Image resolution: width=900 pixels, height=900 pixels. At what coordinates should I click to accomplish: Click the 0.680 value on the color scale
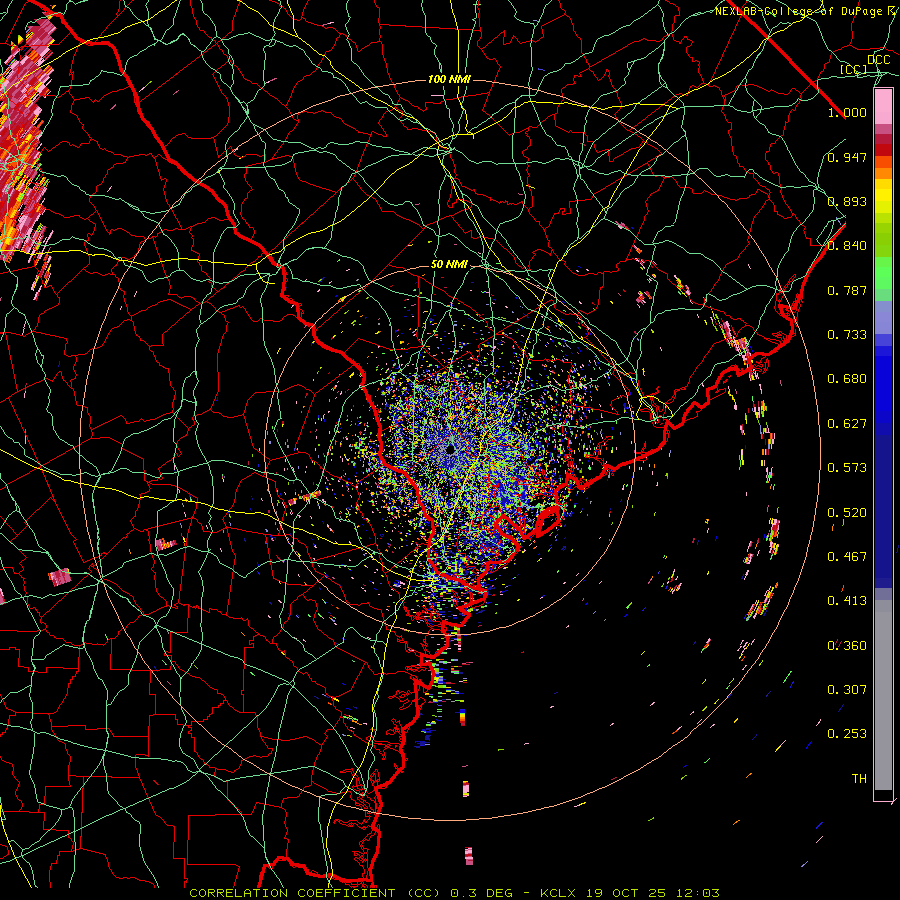(x=847, y=379)
